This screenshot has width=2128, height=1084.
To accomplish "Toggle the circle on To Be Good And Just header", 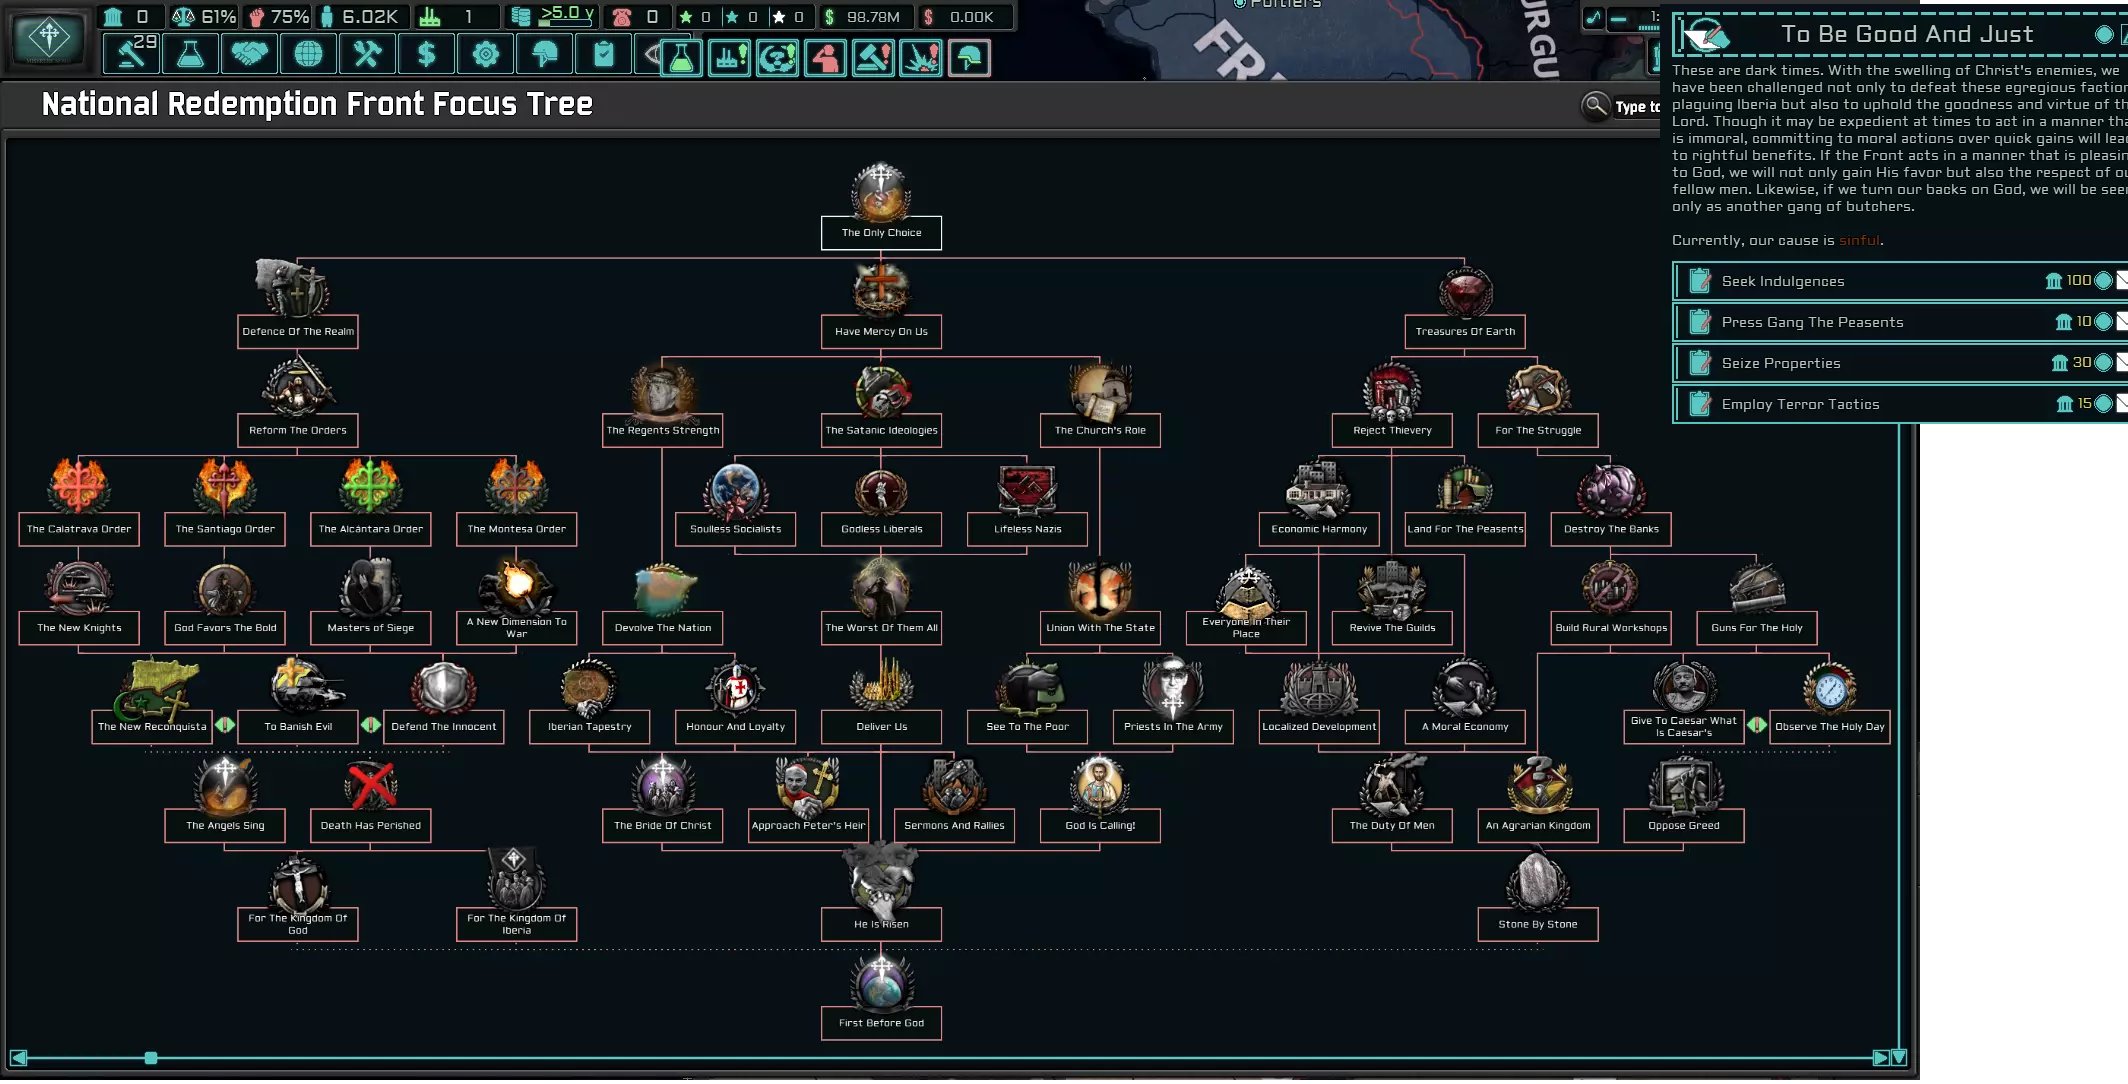I will click(x=2103, y=35).
